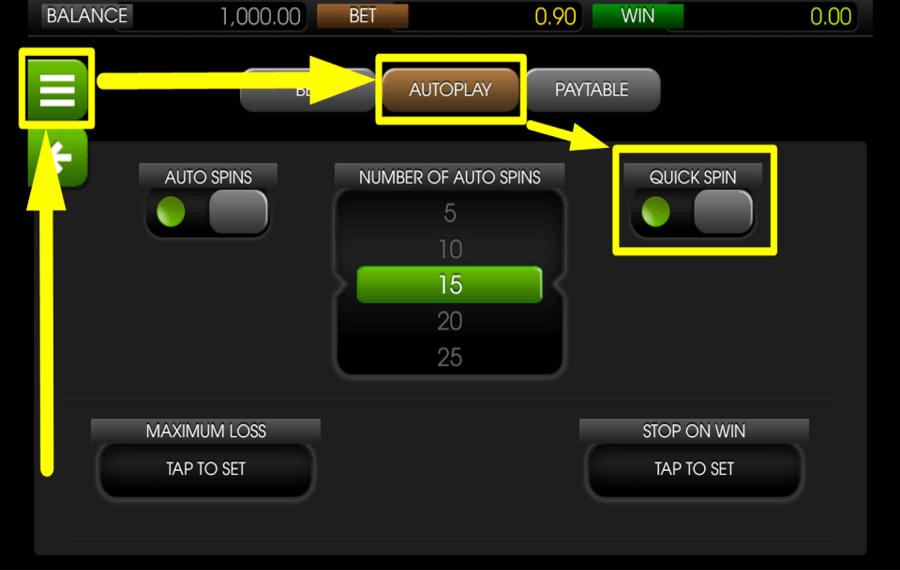
Task: Open the green hamburger menu icon
Action: point(57,89)
